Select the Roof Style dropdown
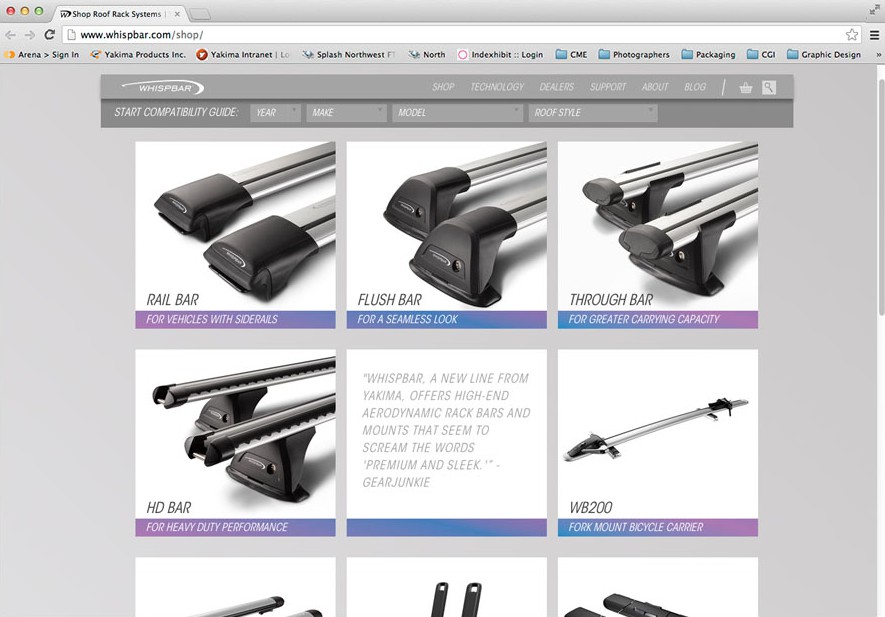This screenshot has width=885, height=617. click(592, 113)
